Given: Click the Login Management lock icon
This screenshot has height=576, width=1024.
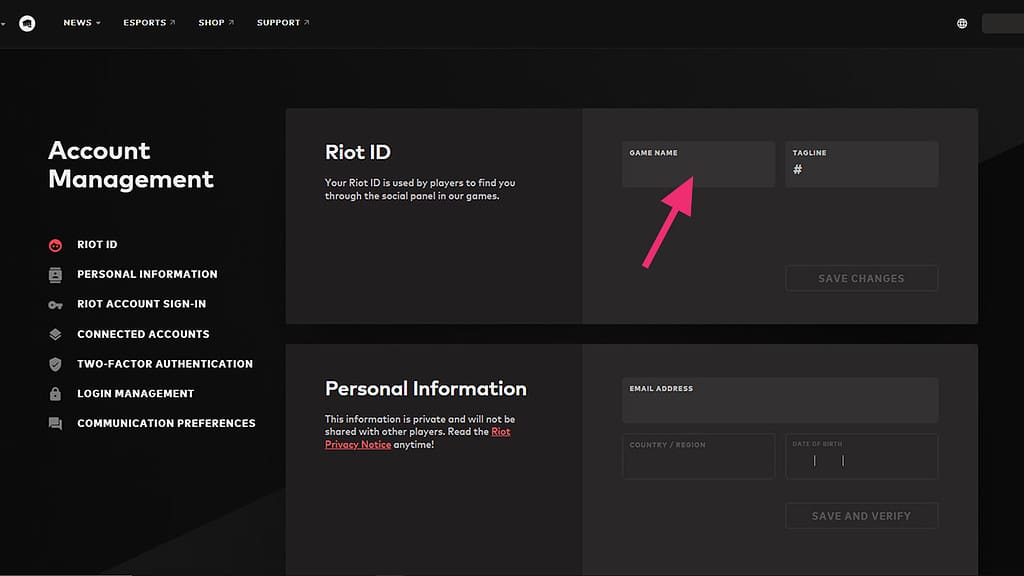Looking at the screenshot, I should tap(56, 394).
